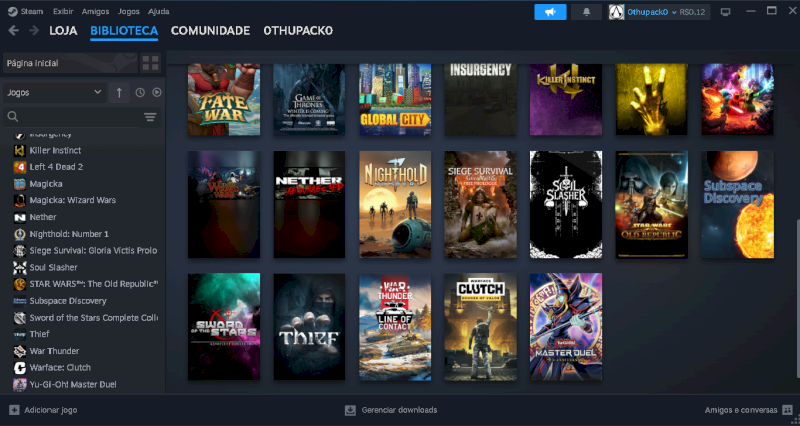This screenshot has height=426, width=800.
Task: Open the Master Duel cover art
Action: point(566,327)
